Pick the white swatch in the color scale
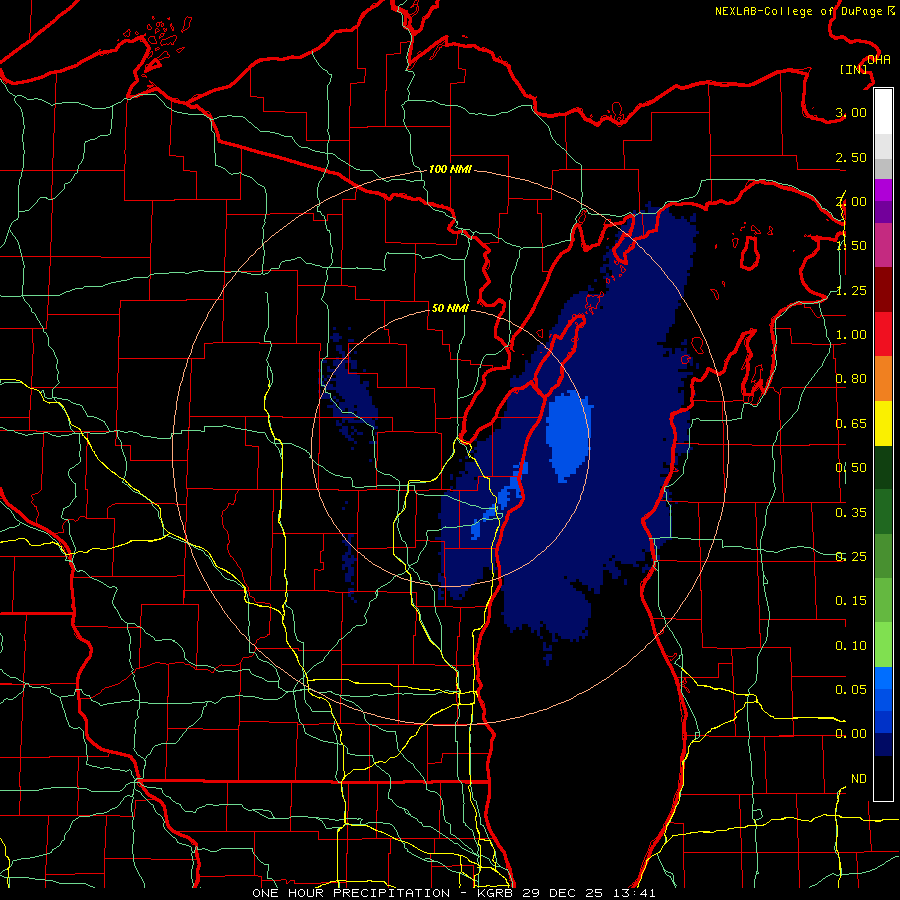The width and height of the screenshot is (900, 900). click(x=883, y=112)
